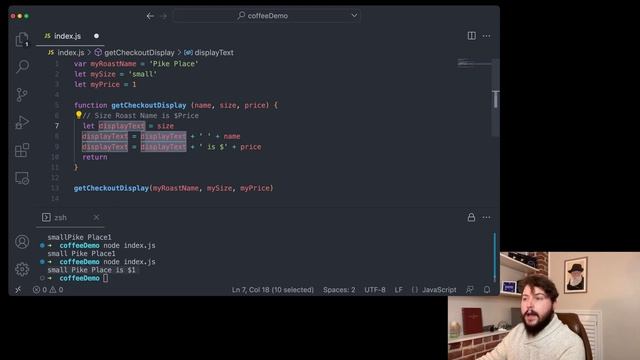
Task: Click getCheckoutDisplay in the function definition
Action: coord(149,105)
